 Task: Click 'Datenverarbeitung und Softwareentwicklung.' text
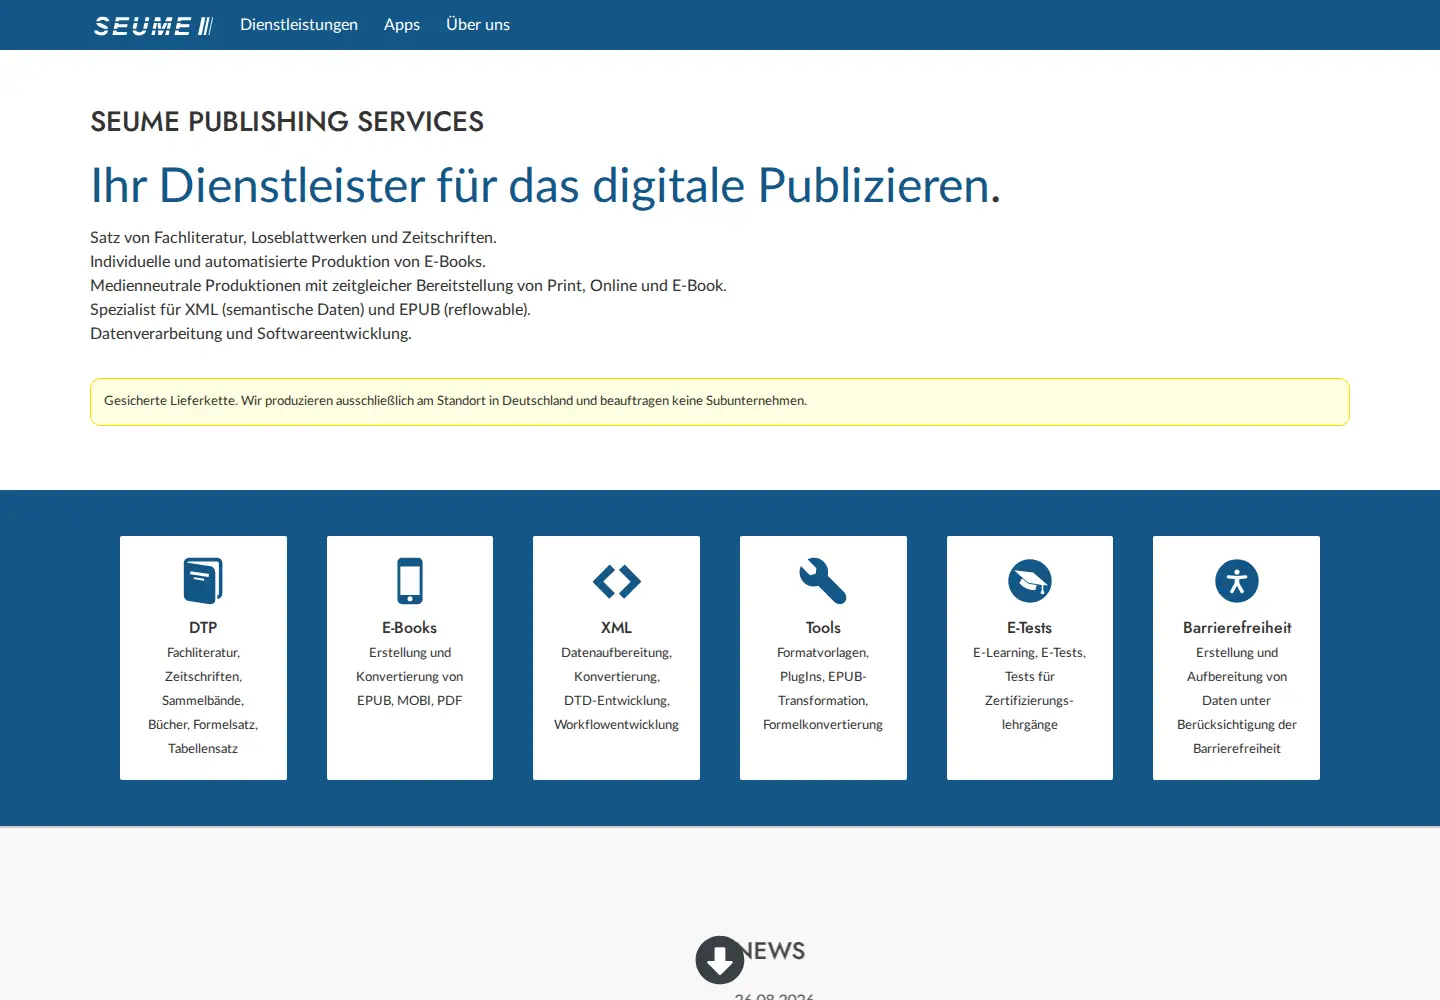click(251, 334)
